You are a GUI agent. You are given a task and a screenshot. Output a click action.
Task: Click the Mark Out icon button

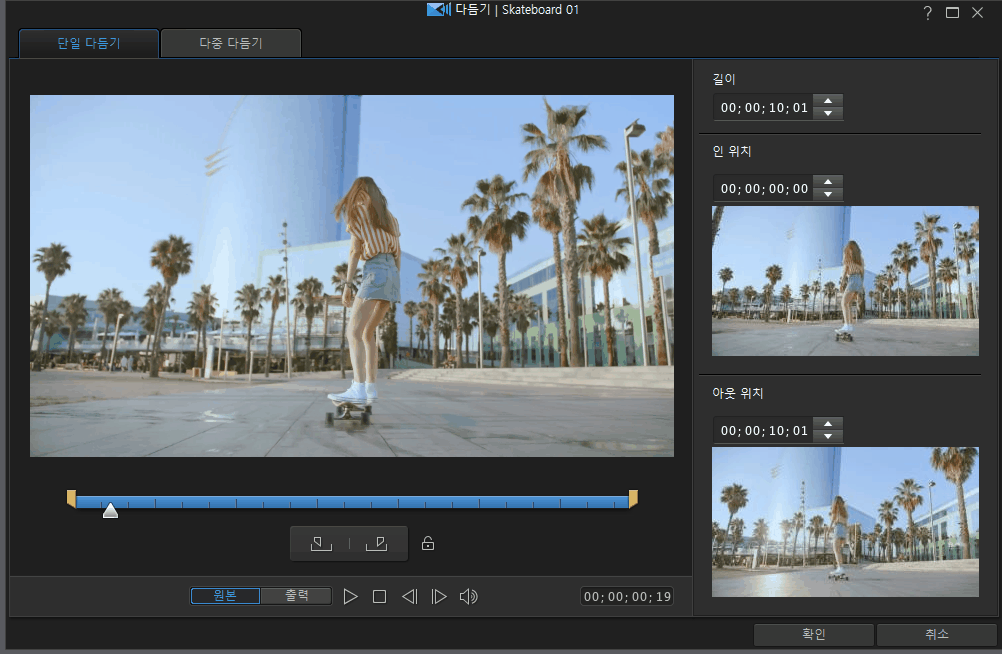click(377, 543)
